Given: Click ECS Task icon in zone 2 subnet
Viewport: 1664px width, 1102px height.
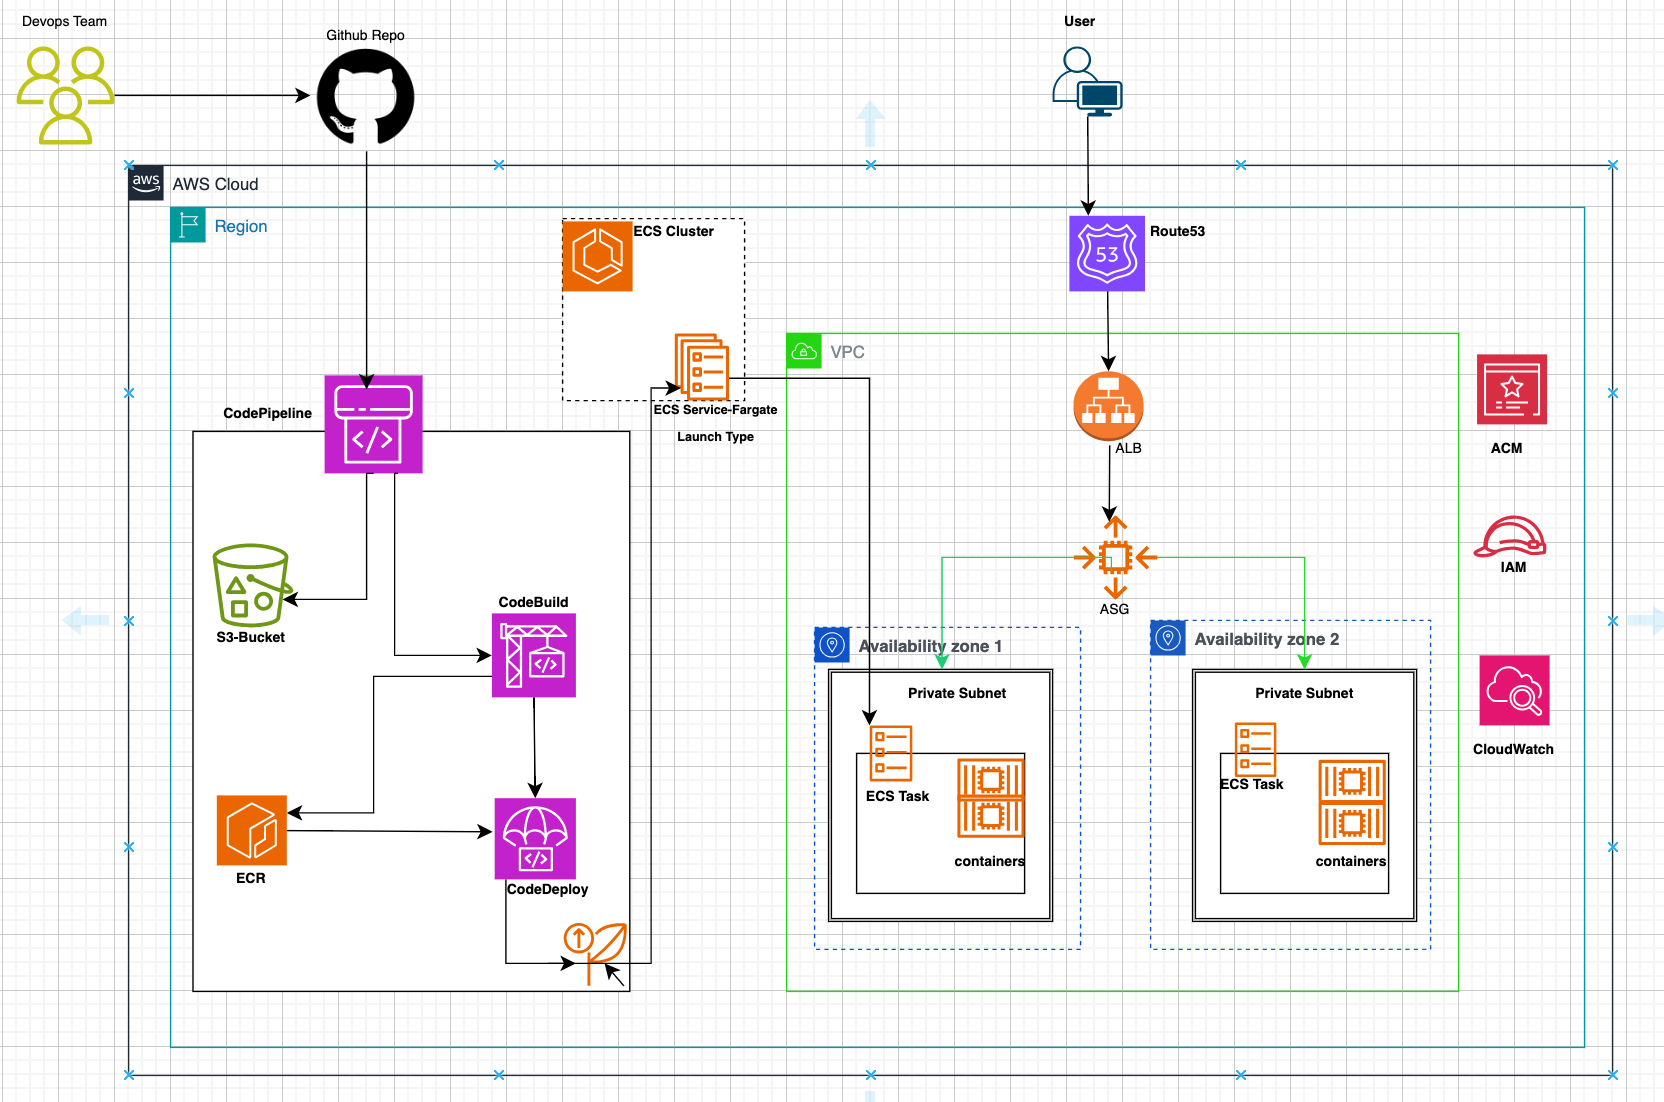Looking at the screenshot, I should (x=1255, y=749).
